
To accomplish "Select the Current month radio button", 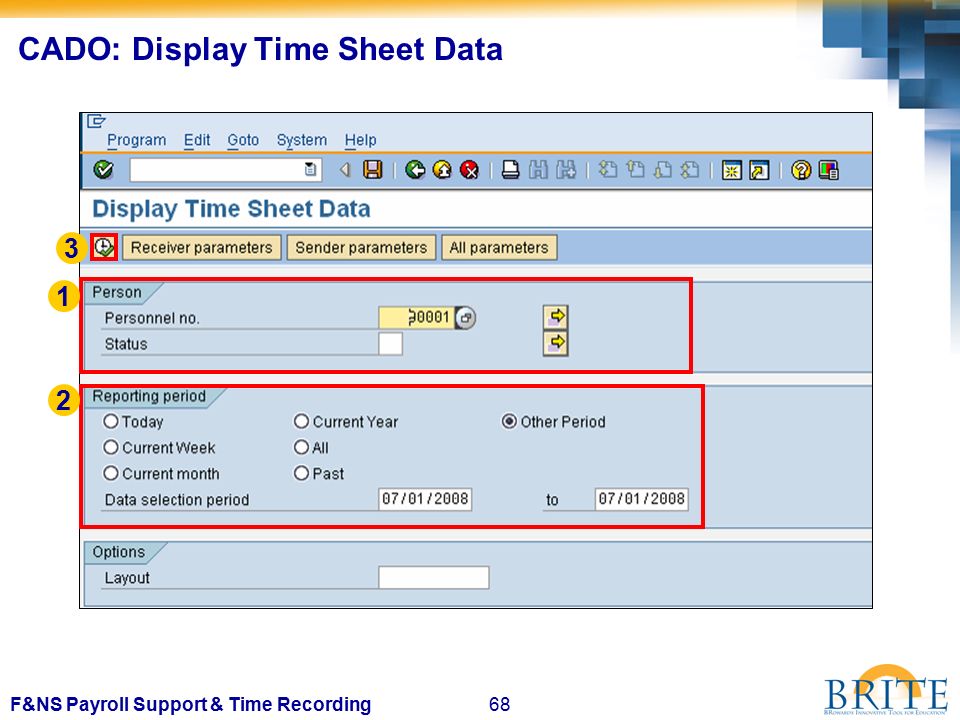I will (111, 473).
